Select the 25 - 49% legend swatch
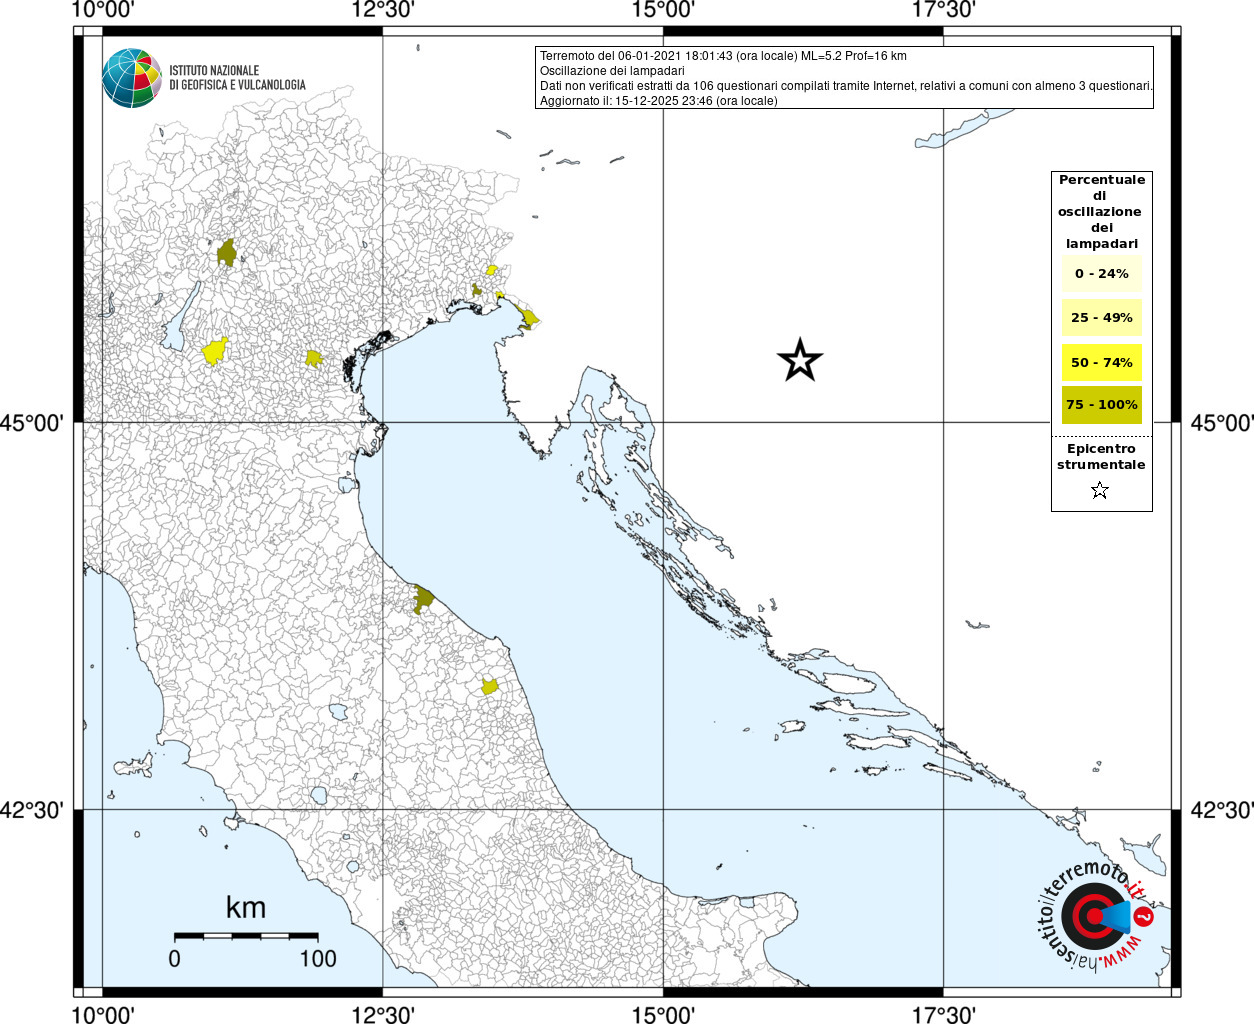 pyautogui.click(x=1101, y=317)
